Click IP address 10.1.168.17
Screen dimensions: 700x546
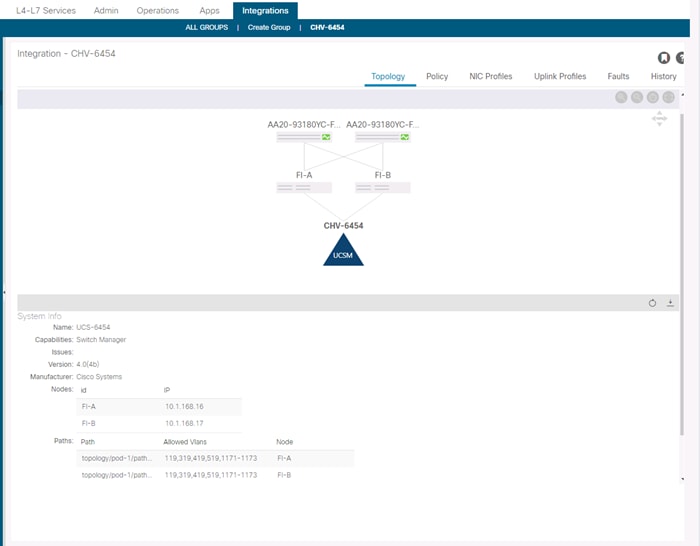(184, 423)
